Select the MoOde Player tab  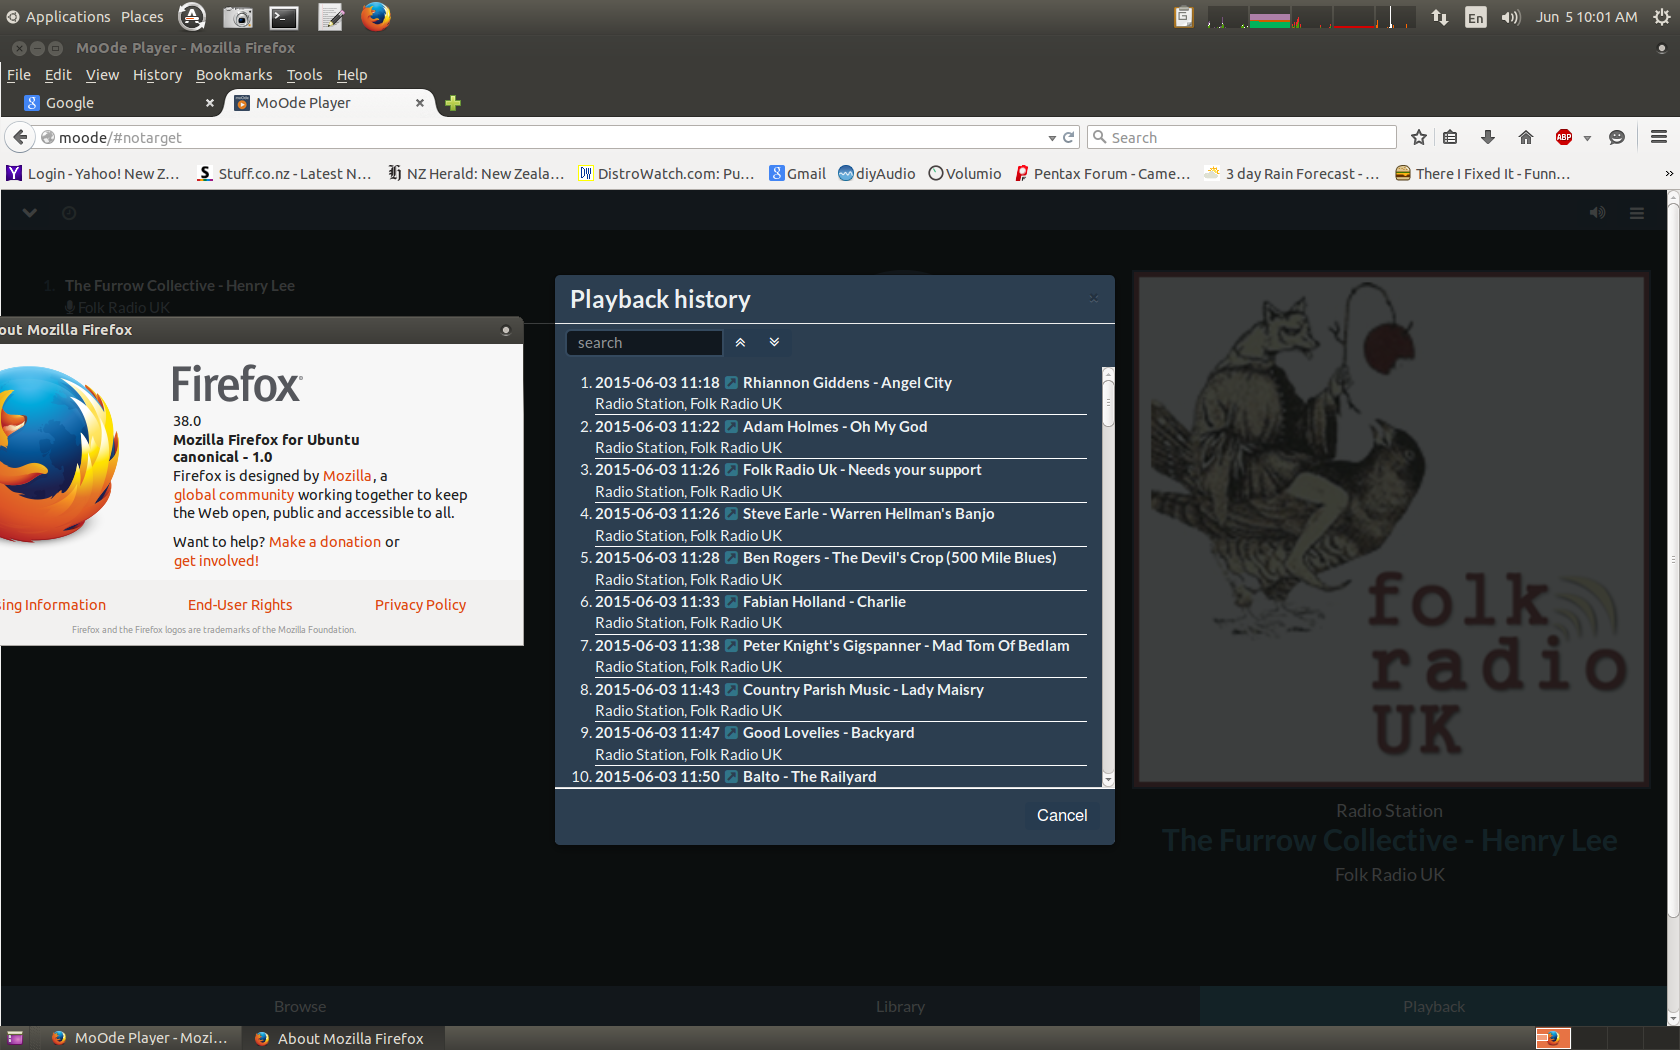329,103
